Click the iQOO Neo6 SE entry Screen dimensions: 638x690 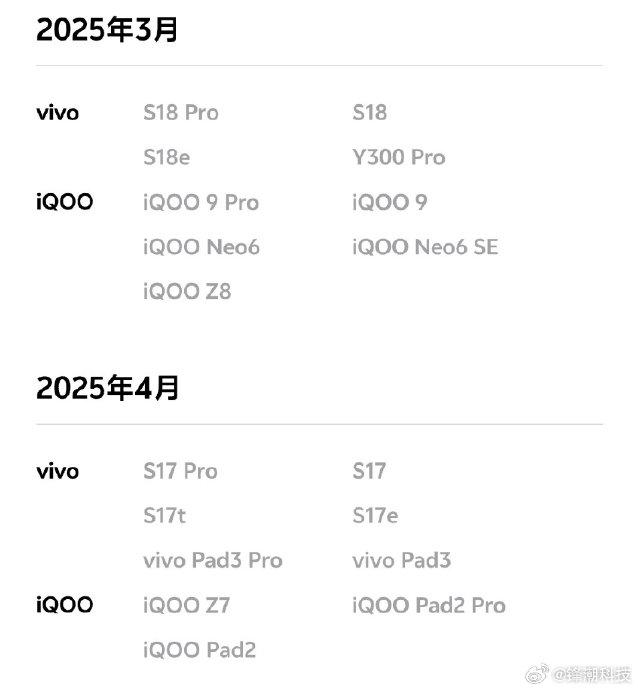[x=425, y=247]
